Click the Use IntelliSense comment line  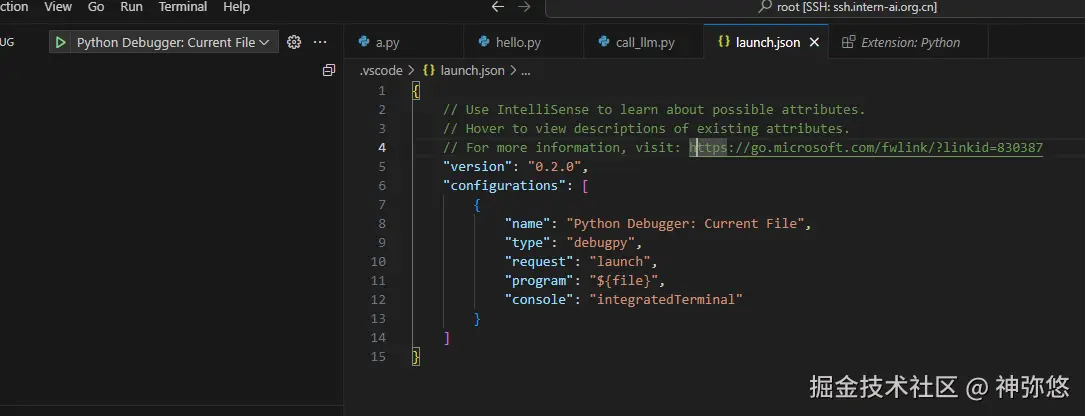[x=655, y=109]
